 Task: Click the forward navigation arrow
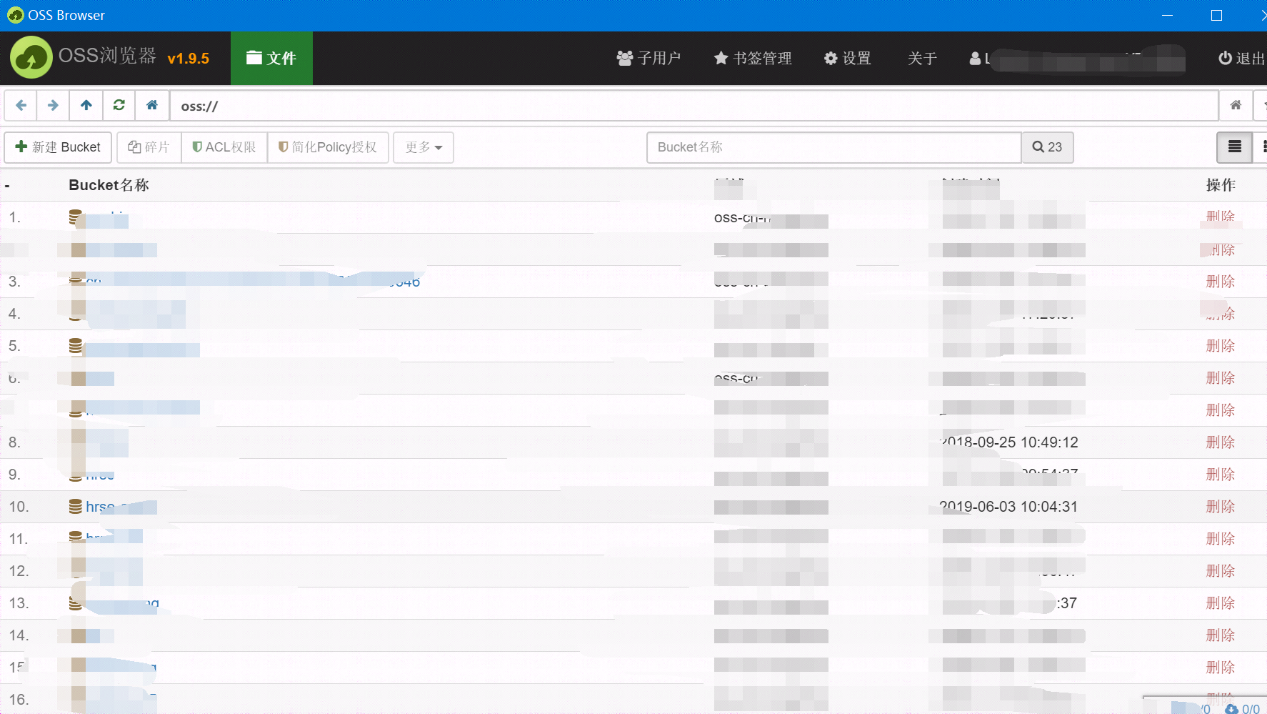tap(52, 105)
